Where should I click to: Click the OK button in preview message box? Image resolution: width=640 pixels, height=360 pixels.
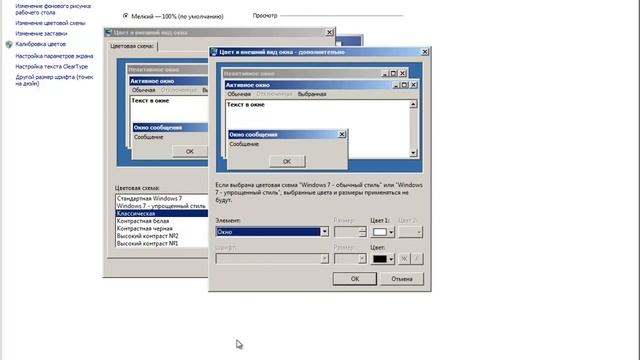pyautogui.click(x=287, y=161)
